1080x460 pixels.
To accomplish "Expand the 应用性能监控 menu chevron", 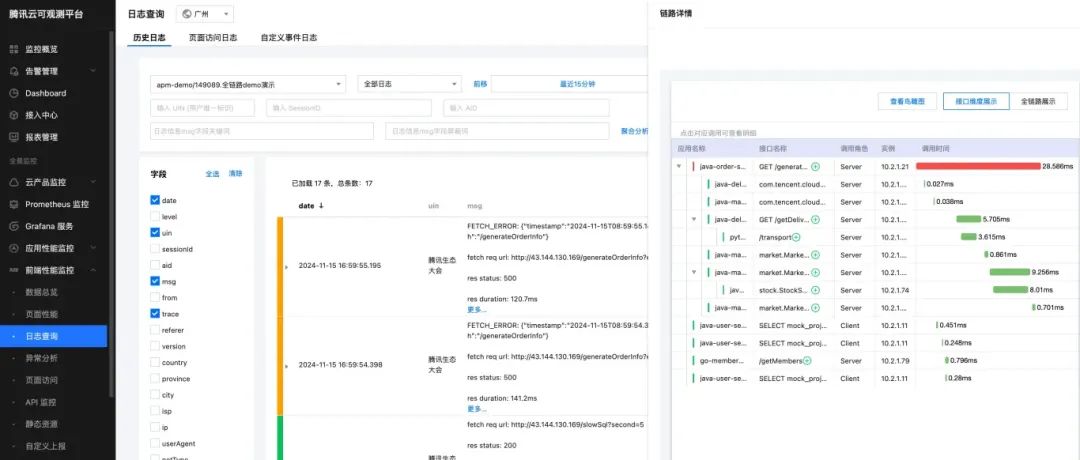I will [x=94, y=248].
